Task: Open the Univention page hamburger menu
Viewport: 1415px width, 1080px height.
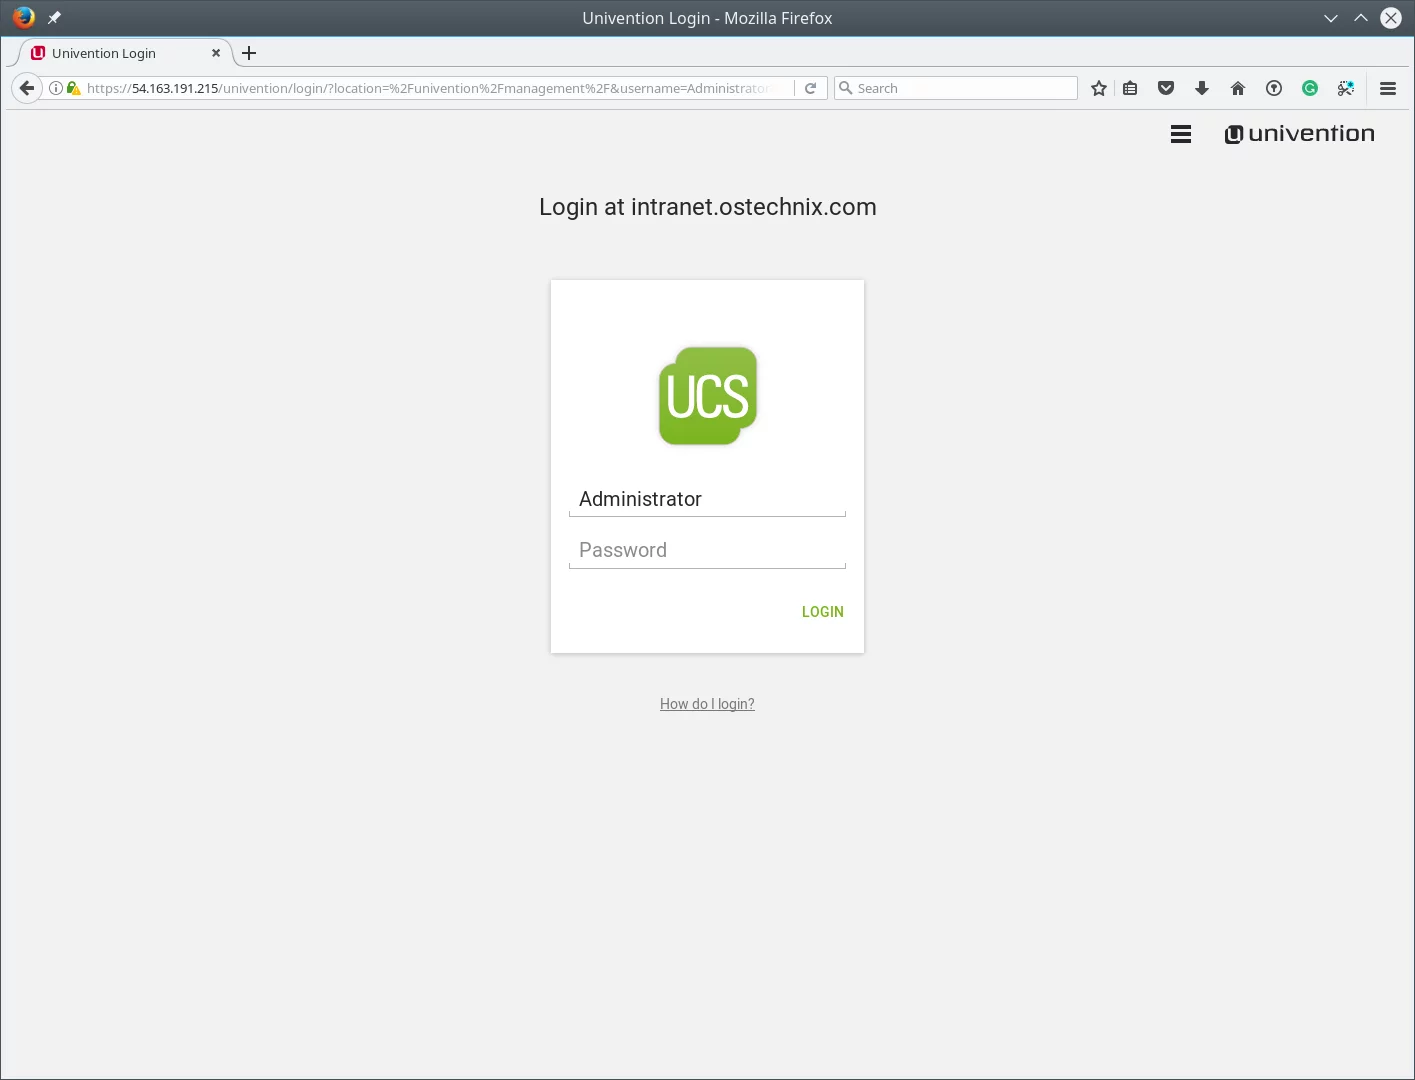Action: pyautogui.click(x=1181, y=134)
